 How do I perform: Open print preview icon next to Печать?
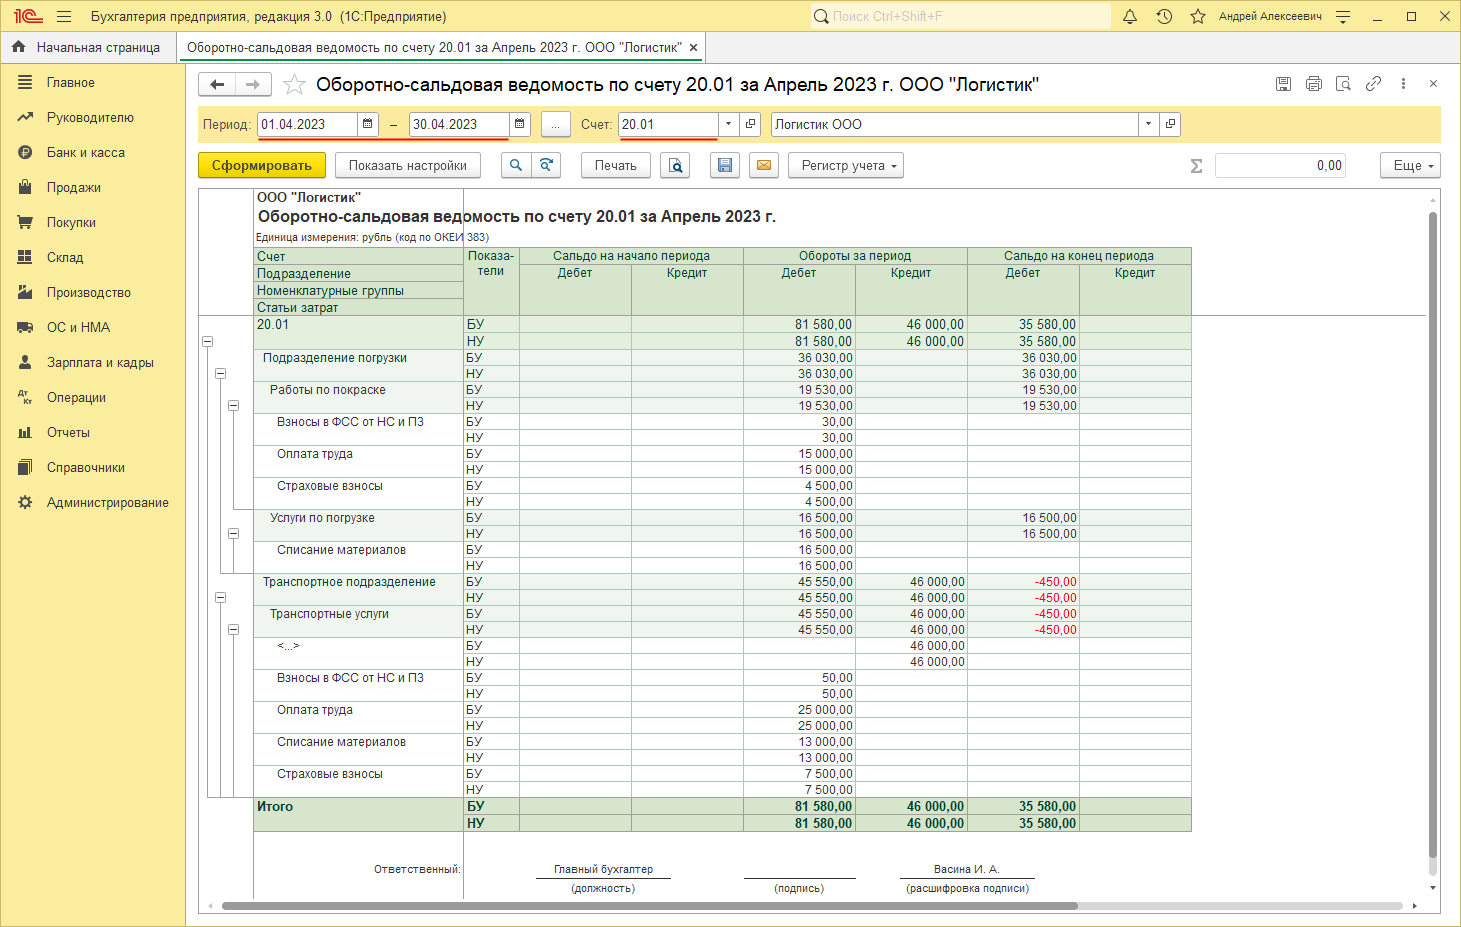pyautogui.click(x=676, y=166)
